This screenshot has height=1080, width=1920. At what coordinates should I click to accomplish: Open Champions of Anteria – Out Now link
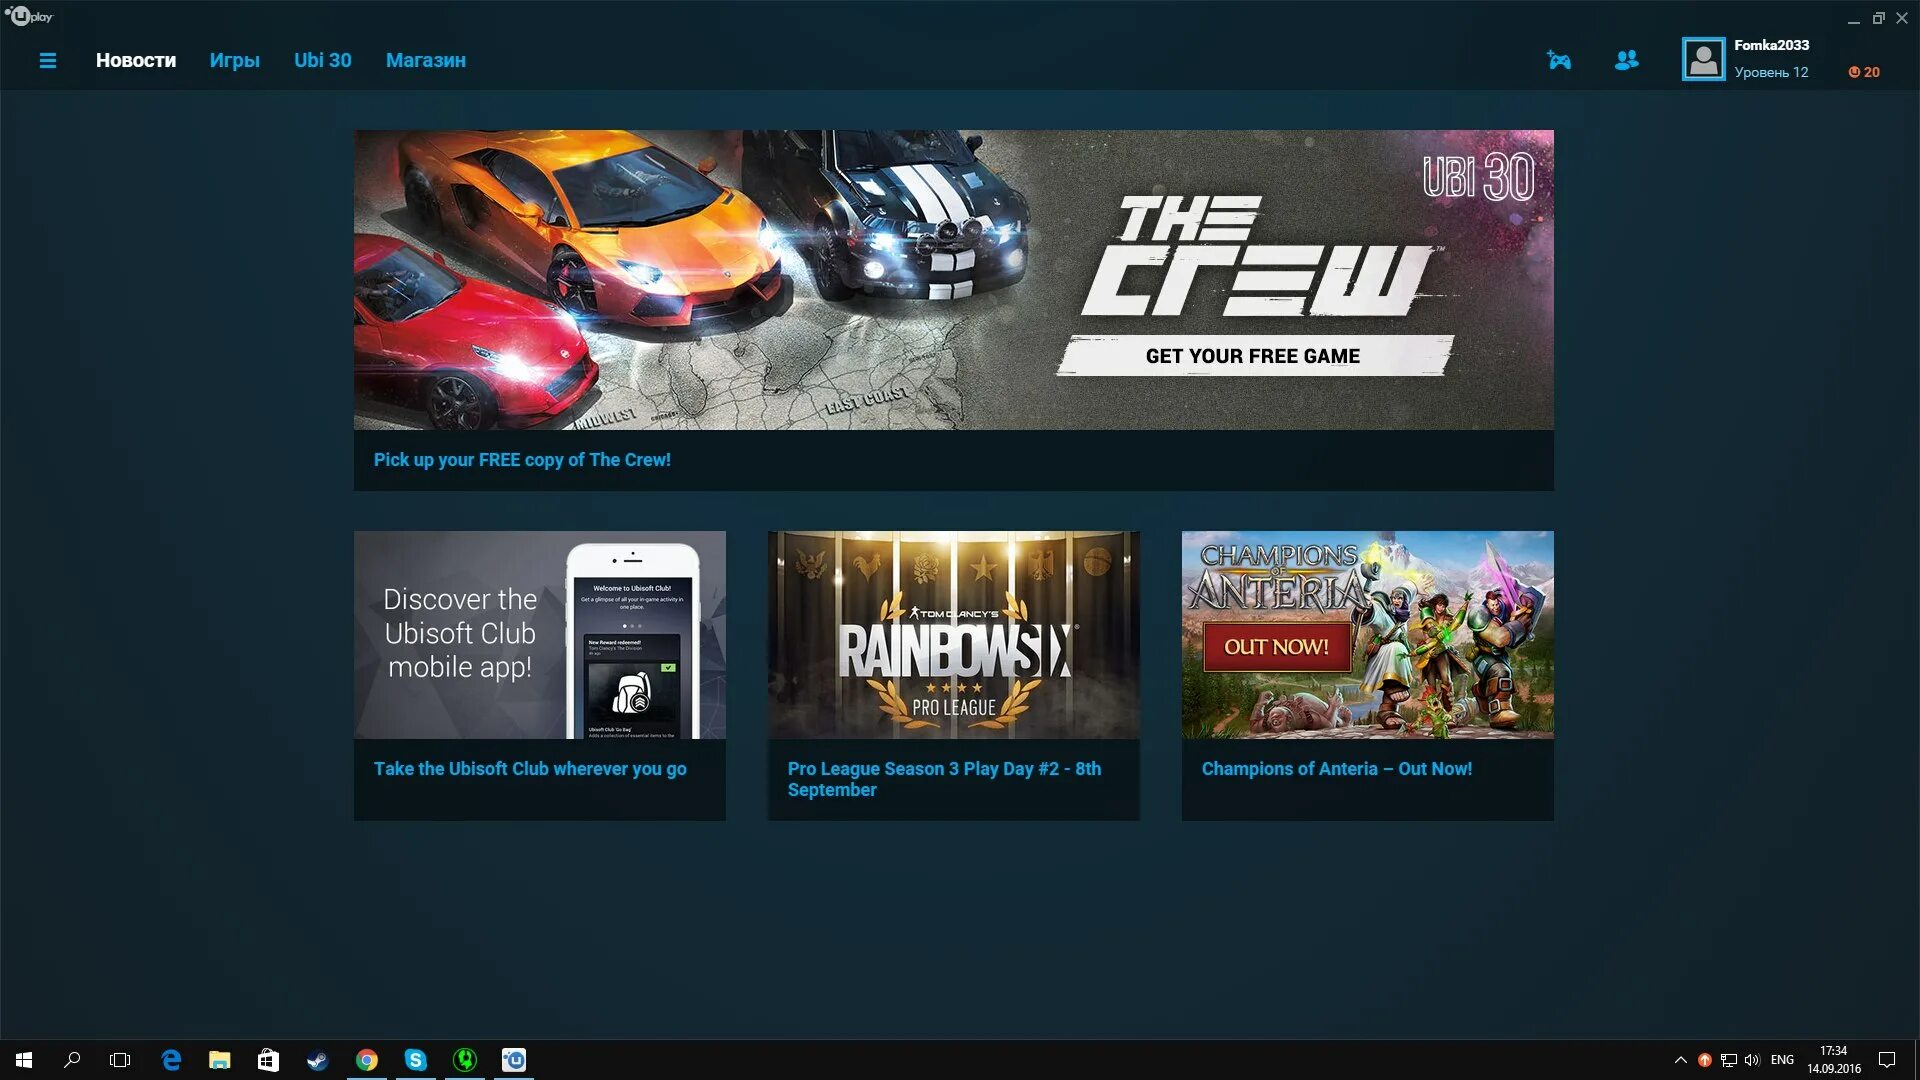tap(1336, 769)
